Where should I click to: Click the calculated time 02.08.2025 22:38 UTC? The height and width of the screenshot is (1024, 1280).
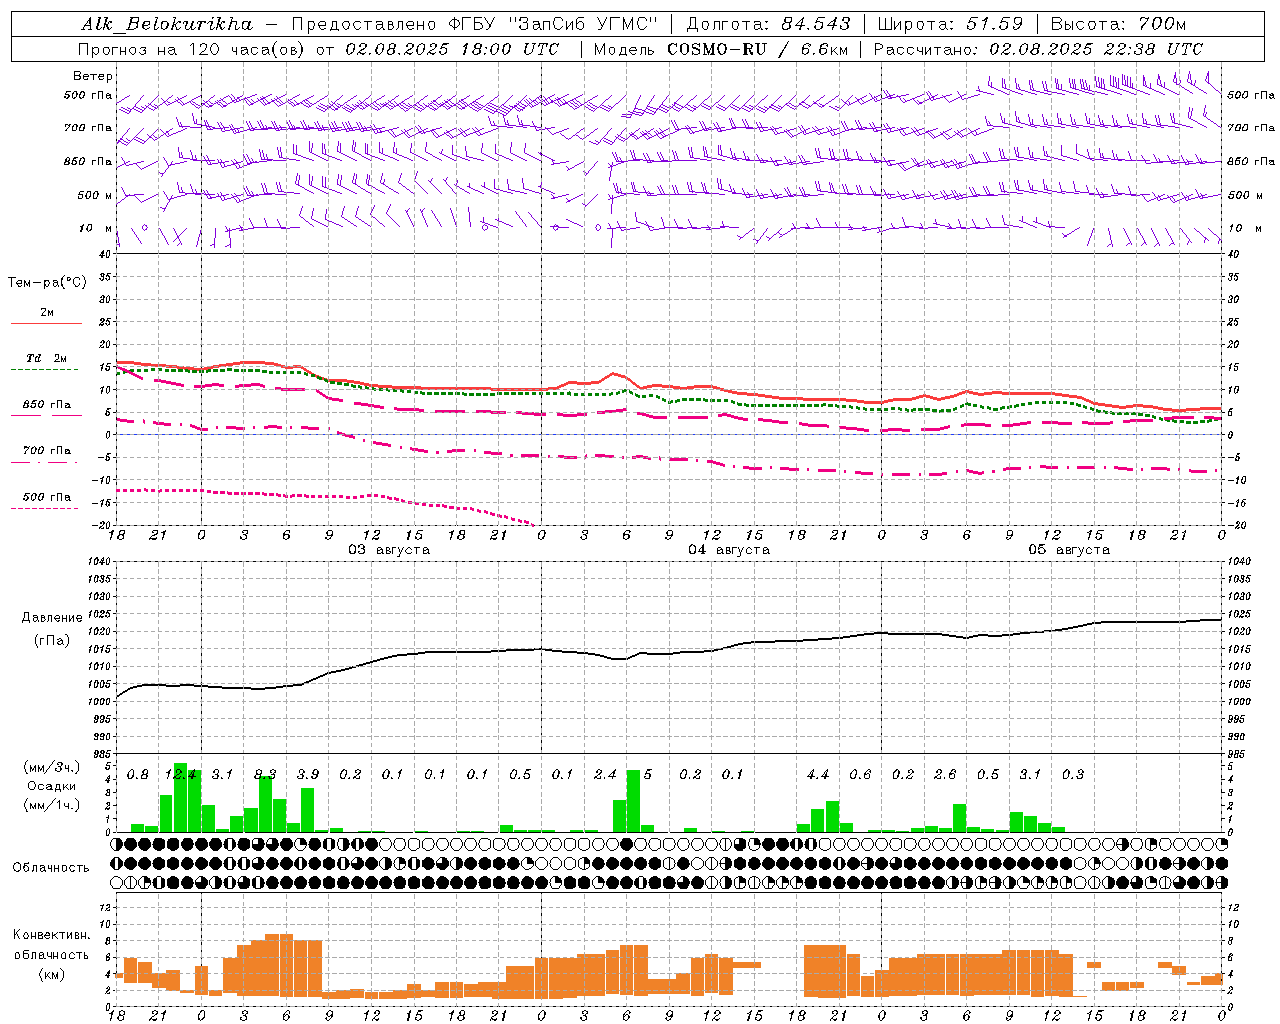pos(1096,49)
